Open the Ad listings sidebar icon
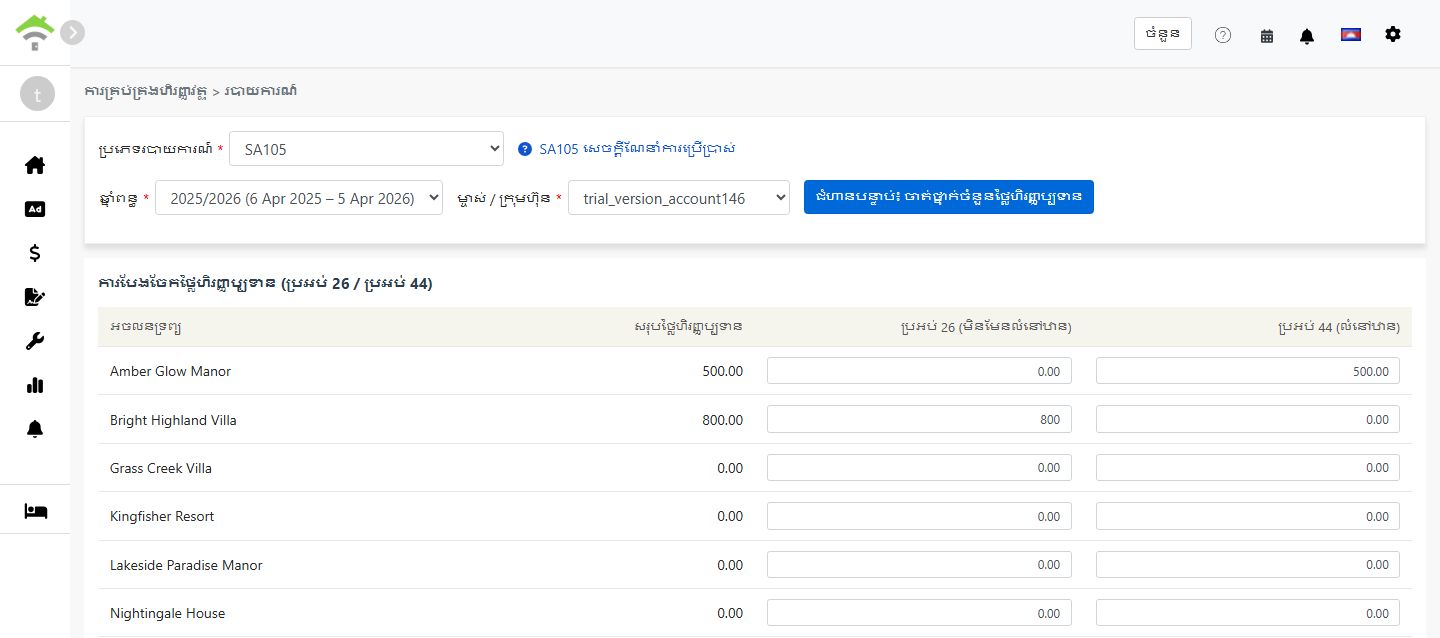1440x638 pixels. (x=35, y=209)
